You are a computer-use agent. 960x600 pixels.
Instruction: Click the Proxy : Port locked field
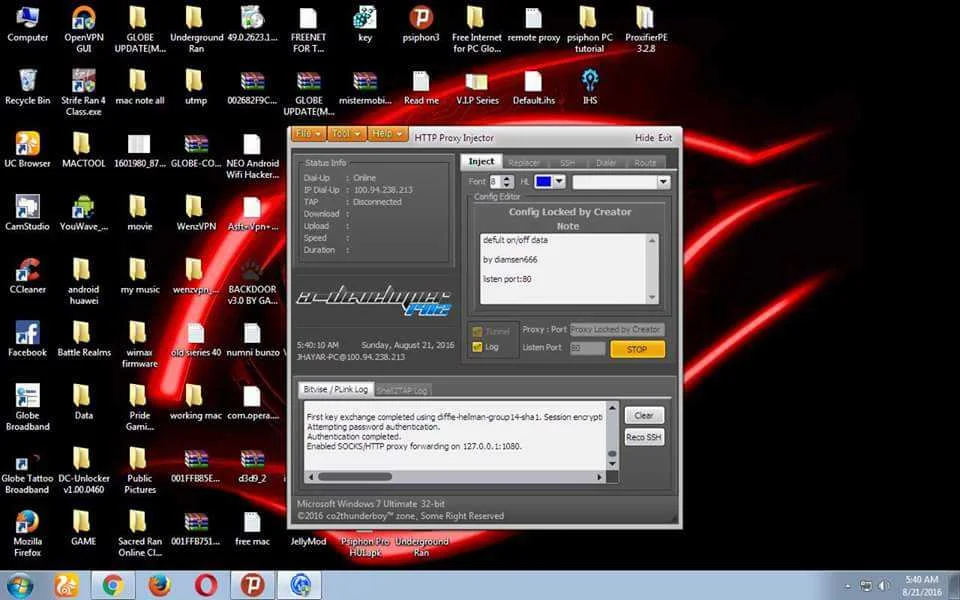tap(617, 329)
